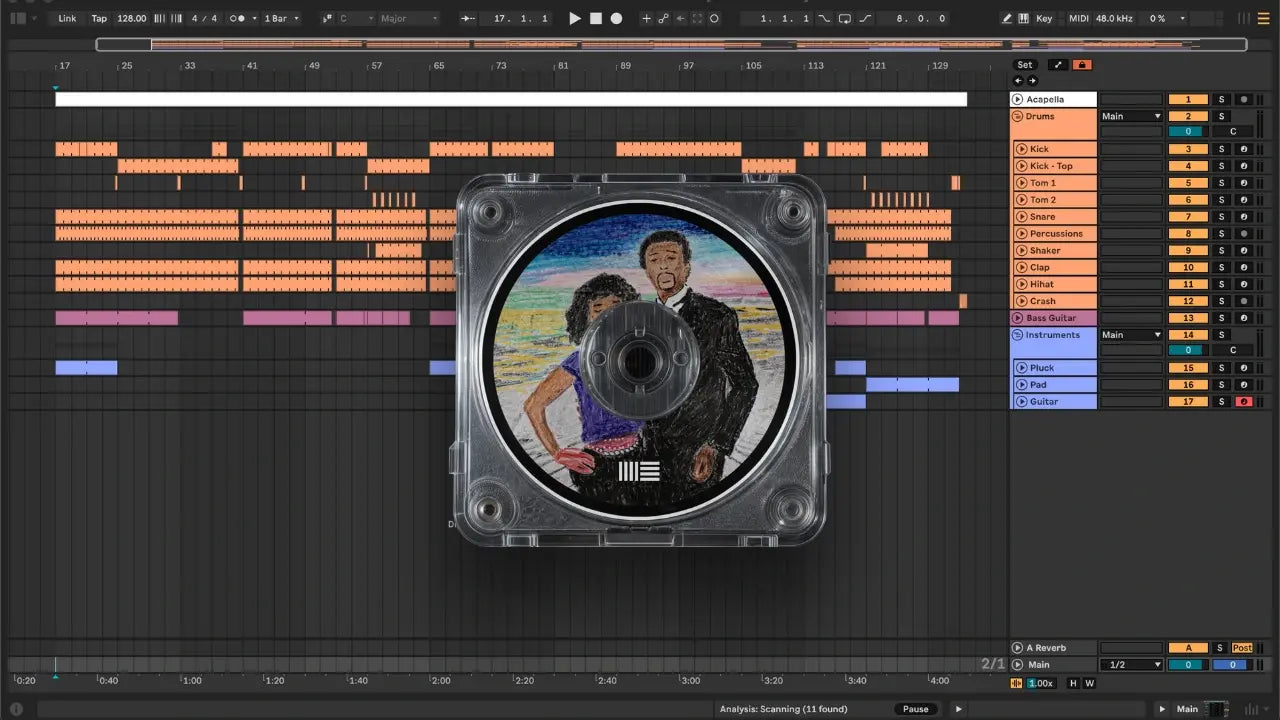Open the 1 Bar quantization dropdown
The height and width of the screenshot is (720, 1280).
point(282,18)
